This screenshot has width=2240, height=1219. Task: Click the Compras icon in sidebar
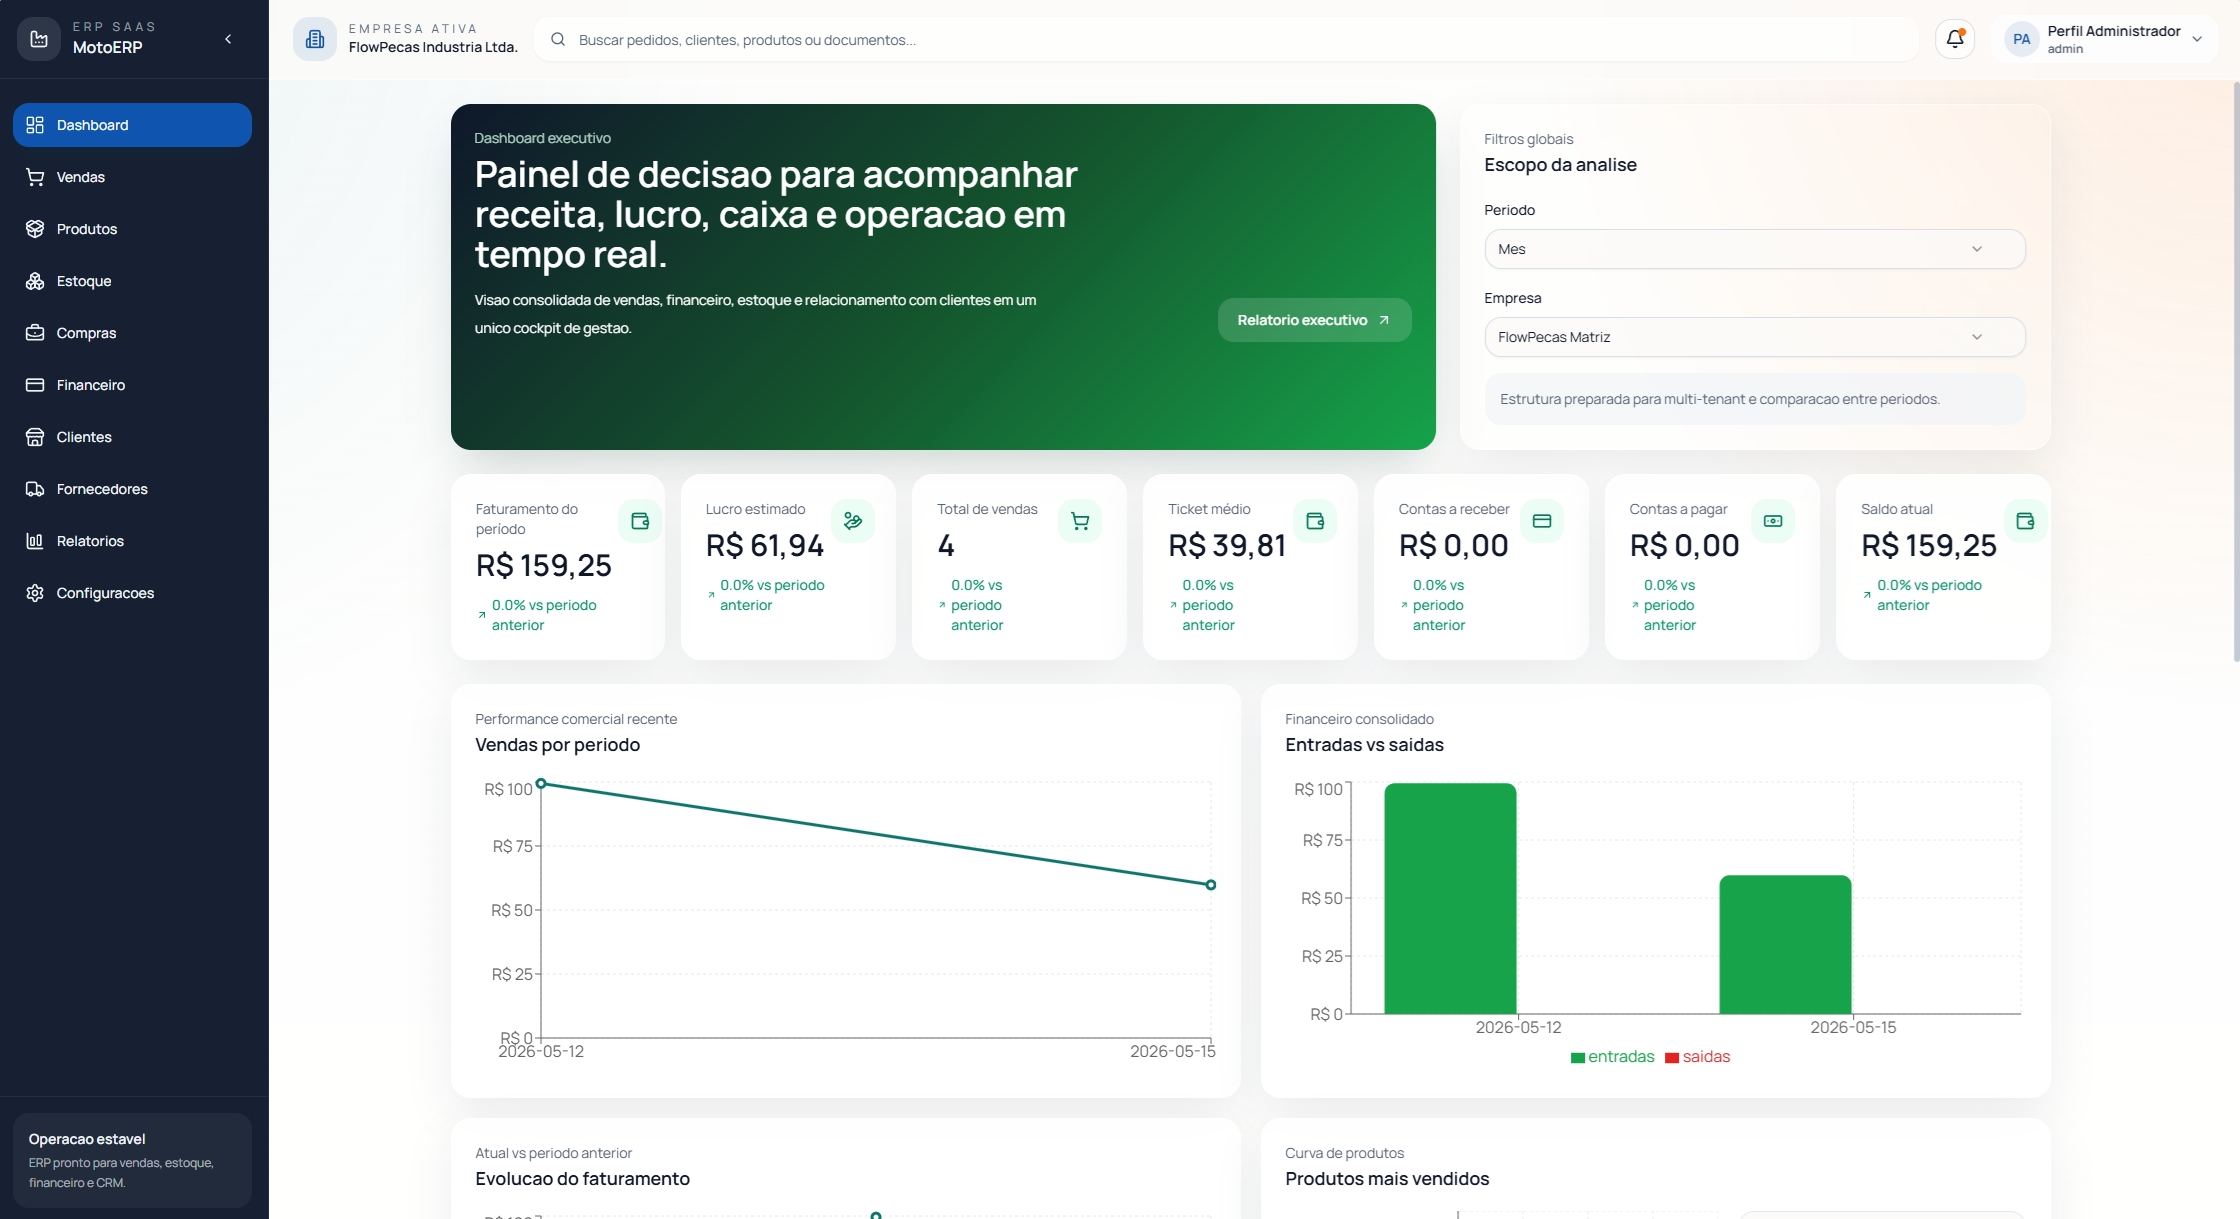35,333
